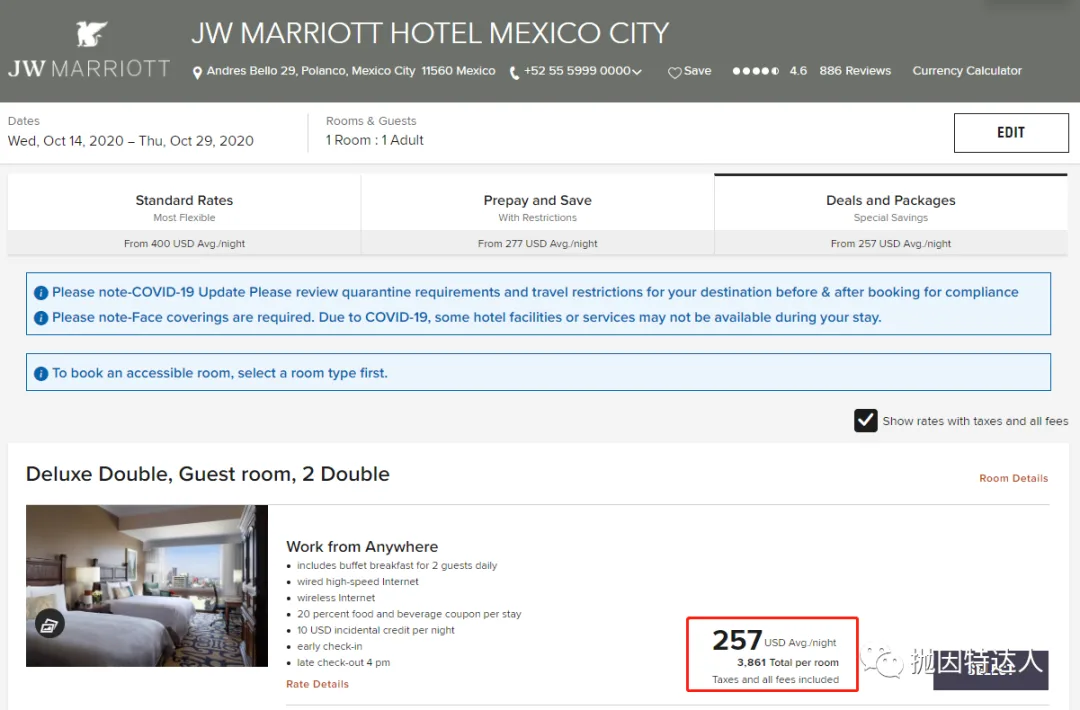Click the buffet breakfast for 2 guests line
This screenshot has width=1080, height=710.
tap(397, 565)
